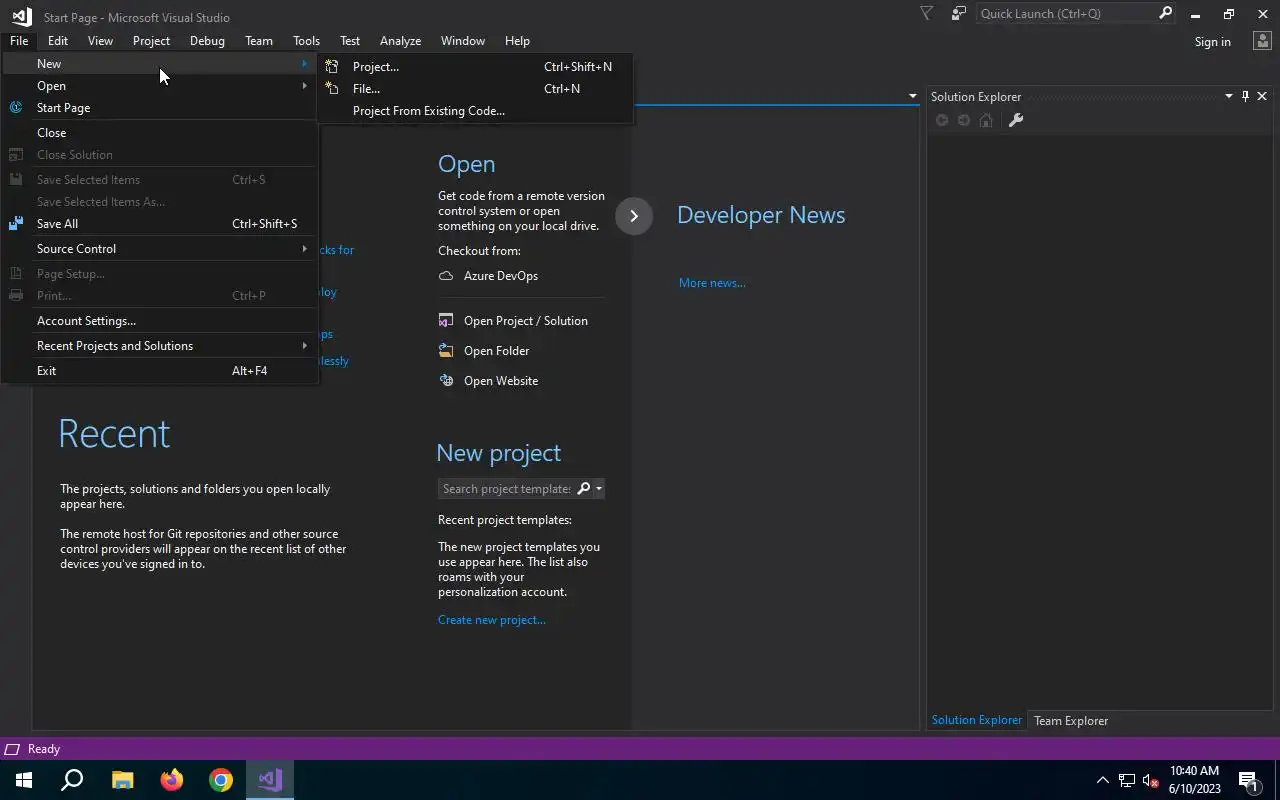Open the Help menu
Screen dimensions: 1280x800
coord(517,41)
